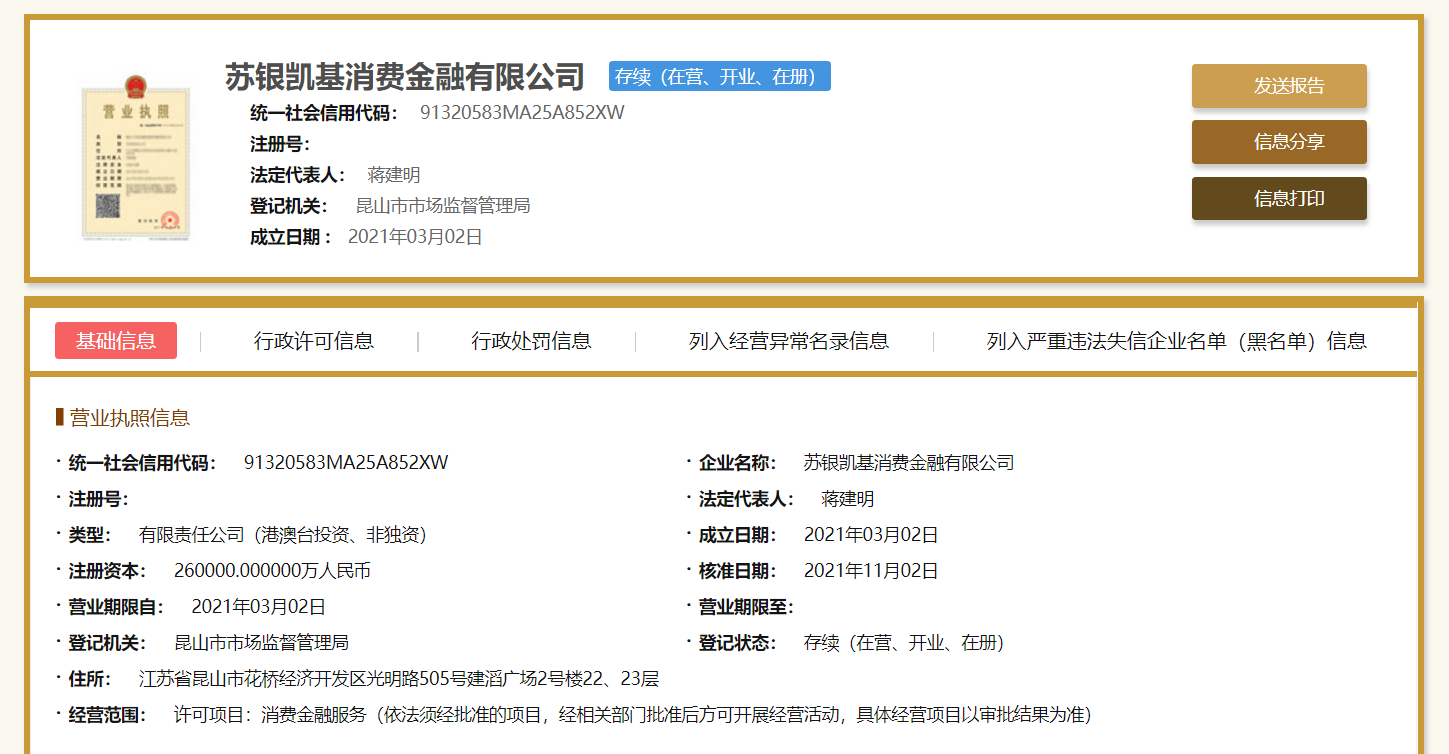Select the 基础信息 tab

coord(116,341)
